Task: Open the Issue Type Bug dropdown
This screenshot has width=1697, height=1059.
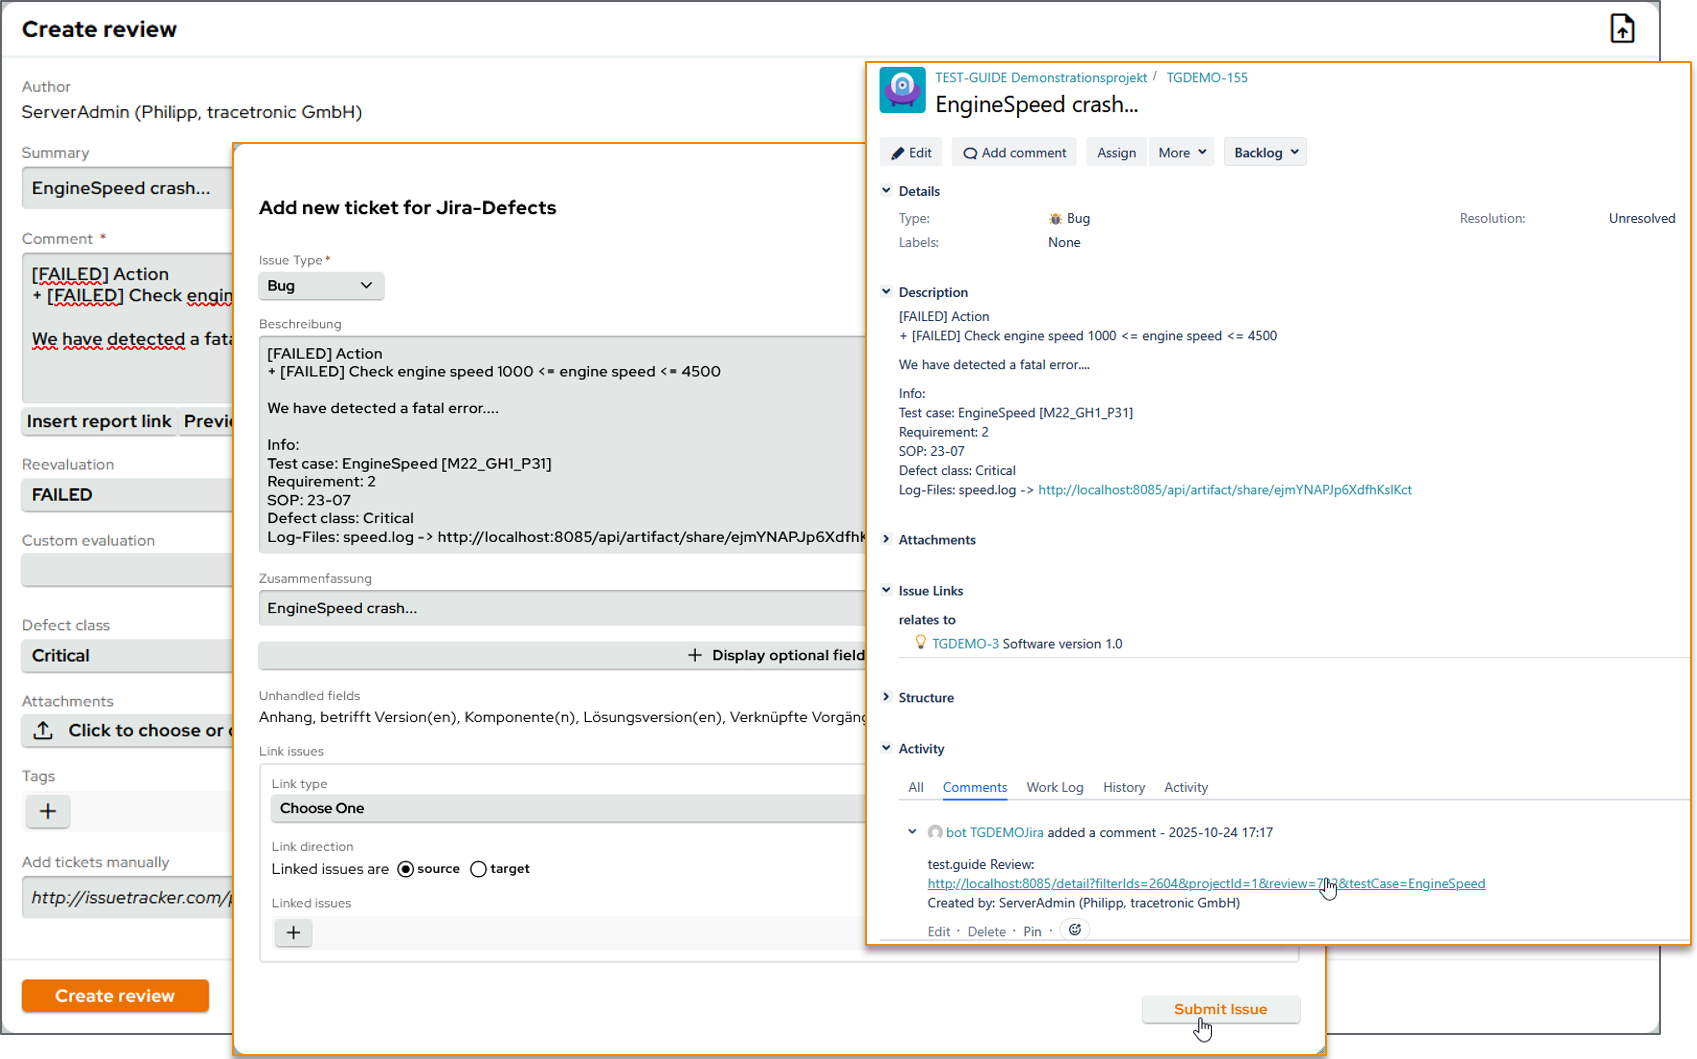Action: (x=321, y=286)
